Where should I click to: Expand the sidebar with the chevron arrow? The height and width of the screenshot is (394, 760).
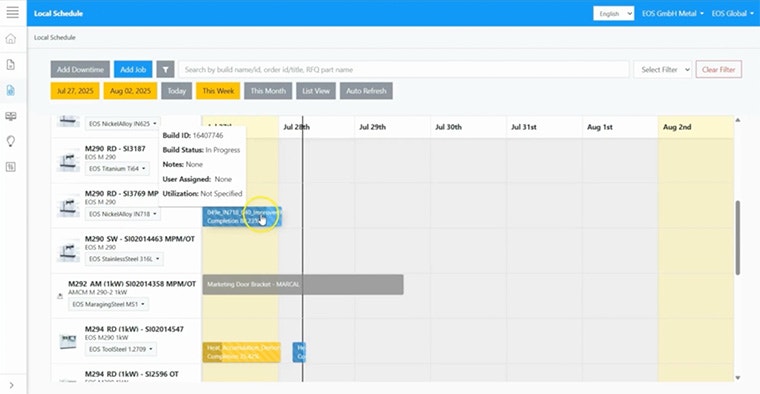pos(12,385)
